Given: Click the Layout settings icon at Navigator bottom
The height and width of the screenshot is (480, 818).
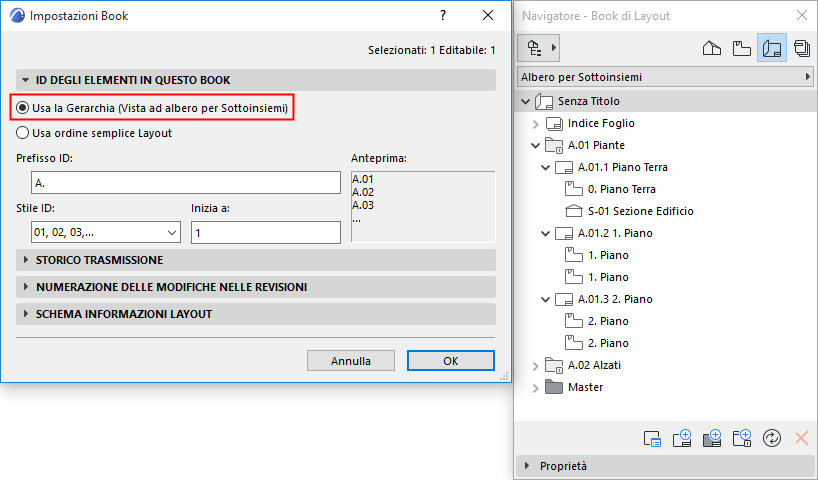Looking at the screenshot, I should (652, 438).
